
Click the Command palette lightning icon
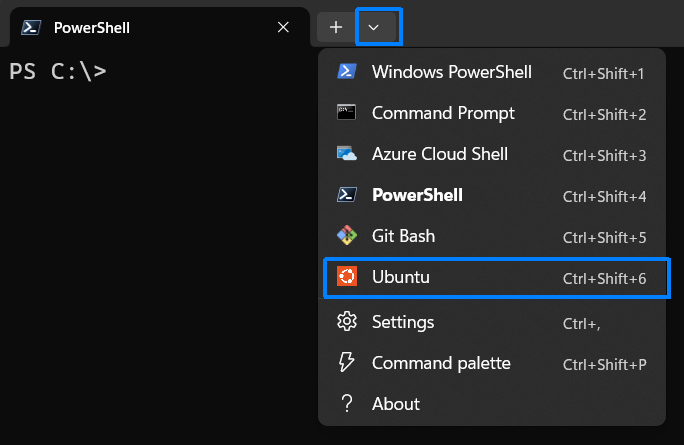(347, 362)
